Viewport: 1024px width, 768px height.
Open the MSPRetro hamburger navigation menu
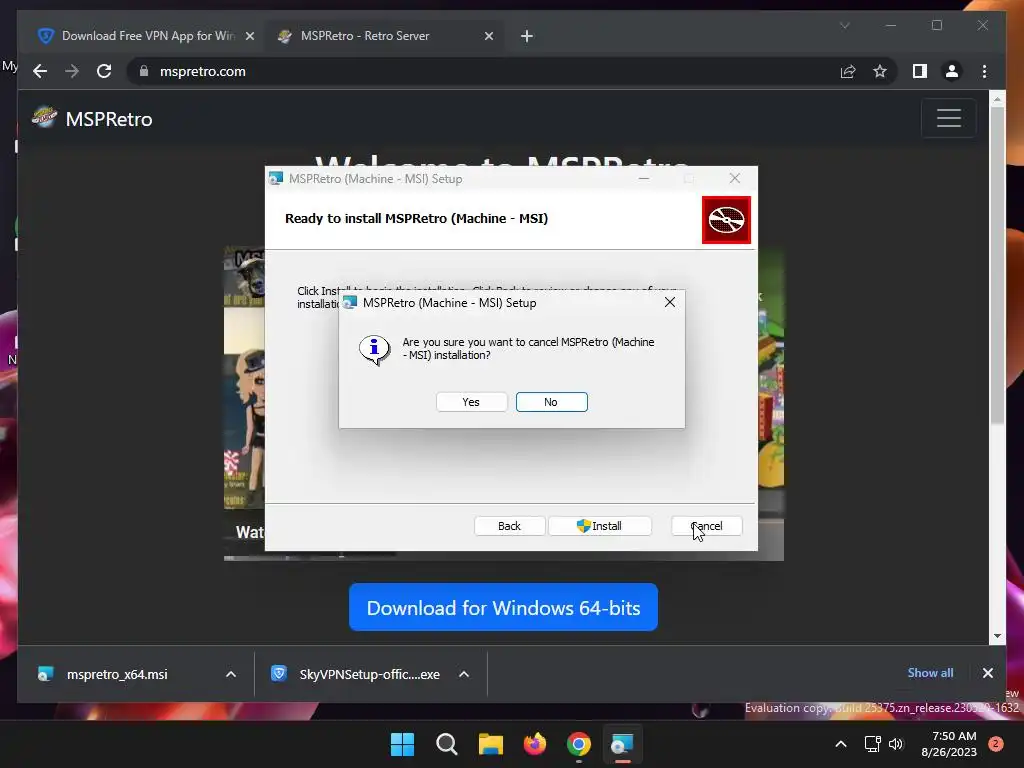948,118
